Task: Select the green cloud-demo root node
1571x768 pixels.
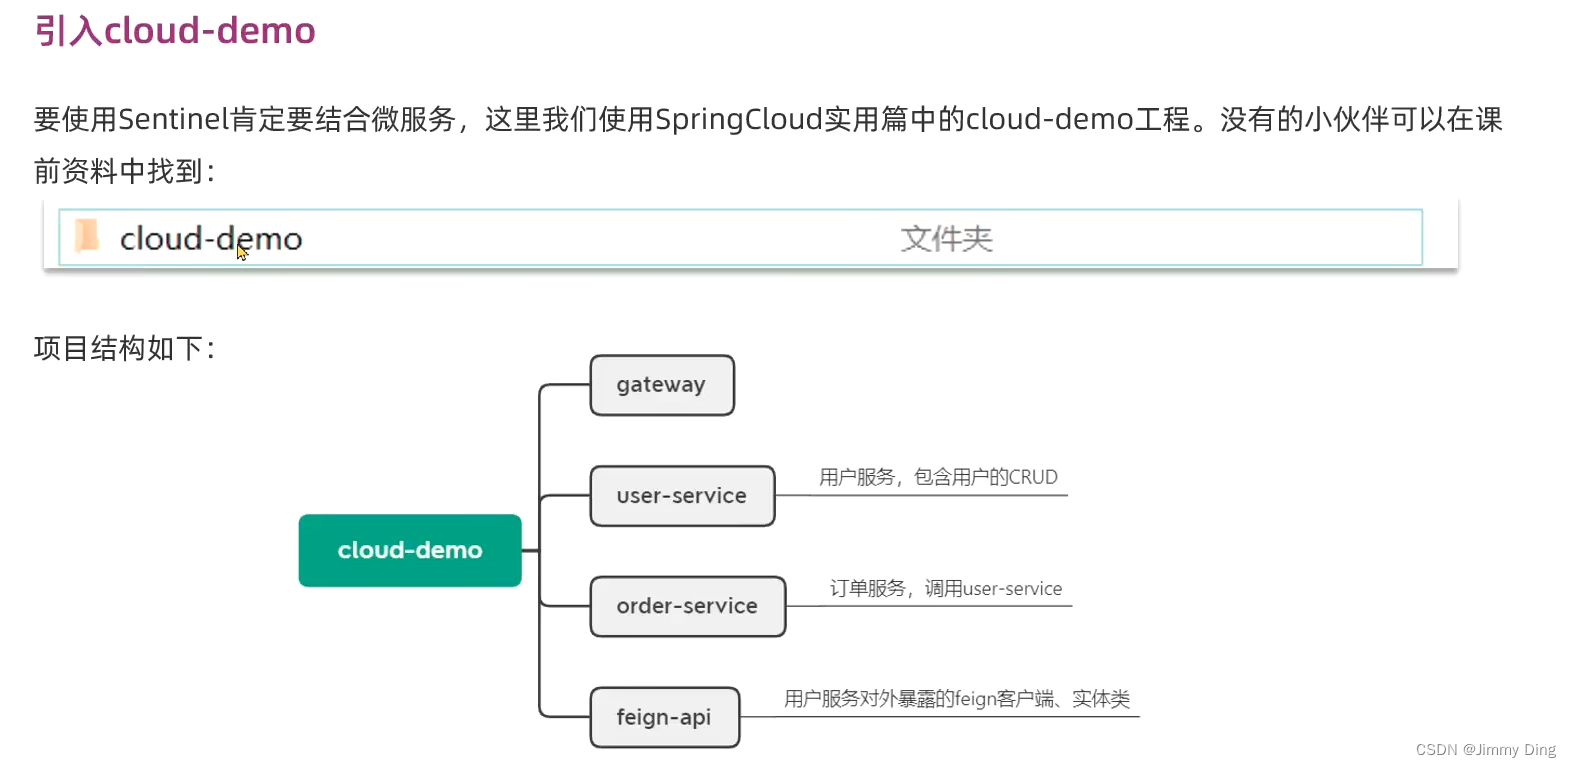Action: 410,550
